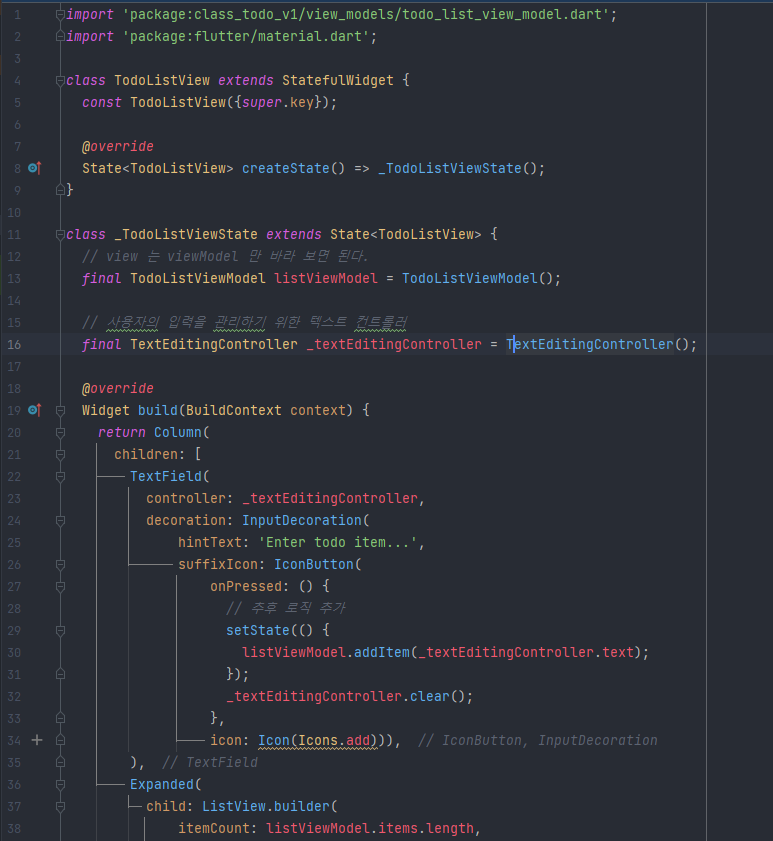
Task: Collapse the import block fold marker on line 1
Action: pyautogui.click(x=61, y=14)
